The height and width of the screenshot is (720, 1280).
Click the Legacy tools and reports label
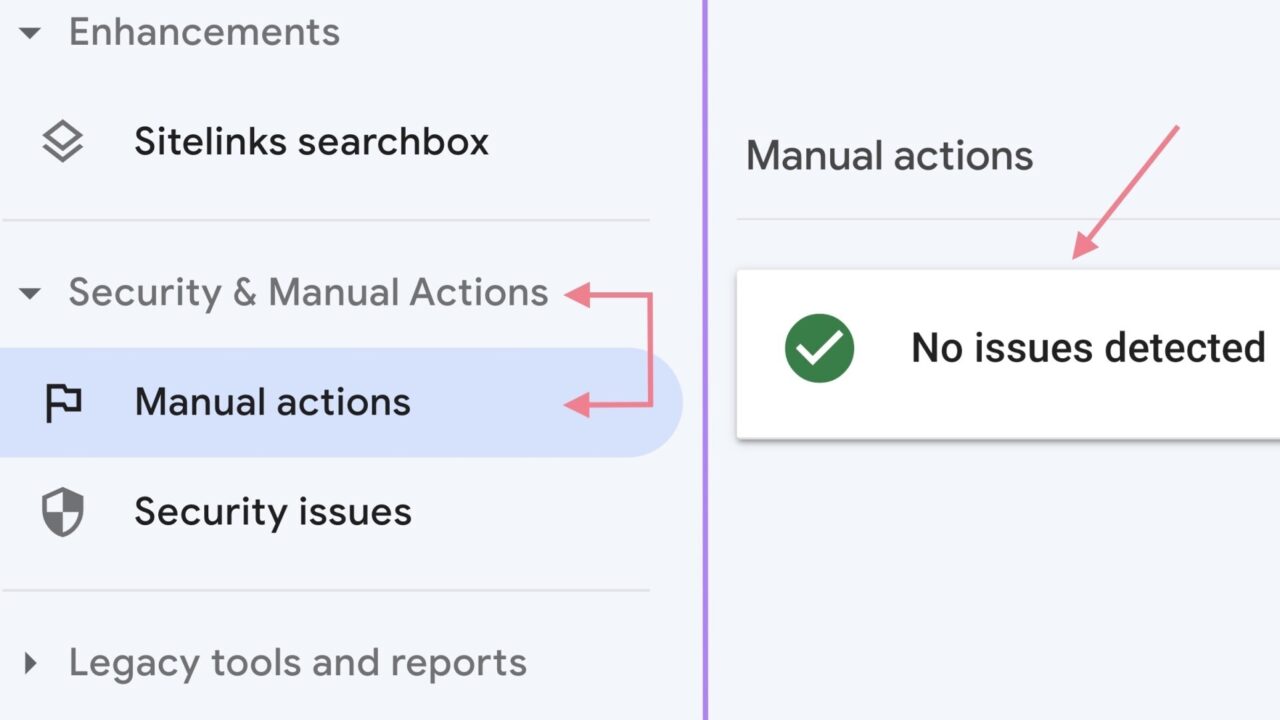click(x=297, y=662)
